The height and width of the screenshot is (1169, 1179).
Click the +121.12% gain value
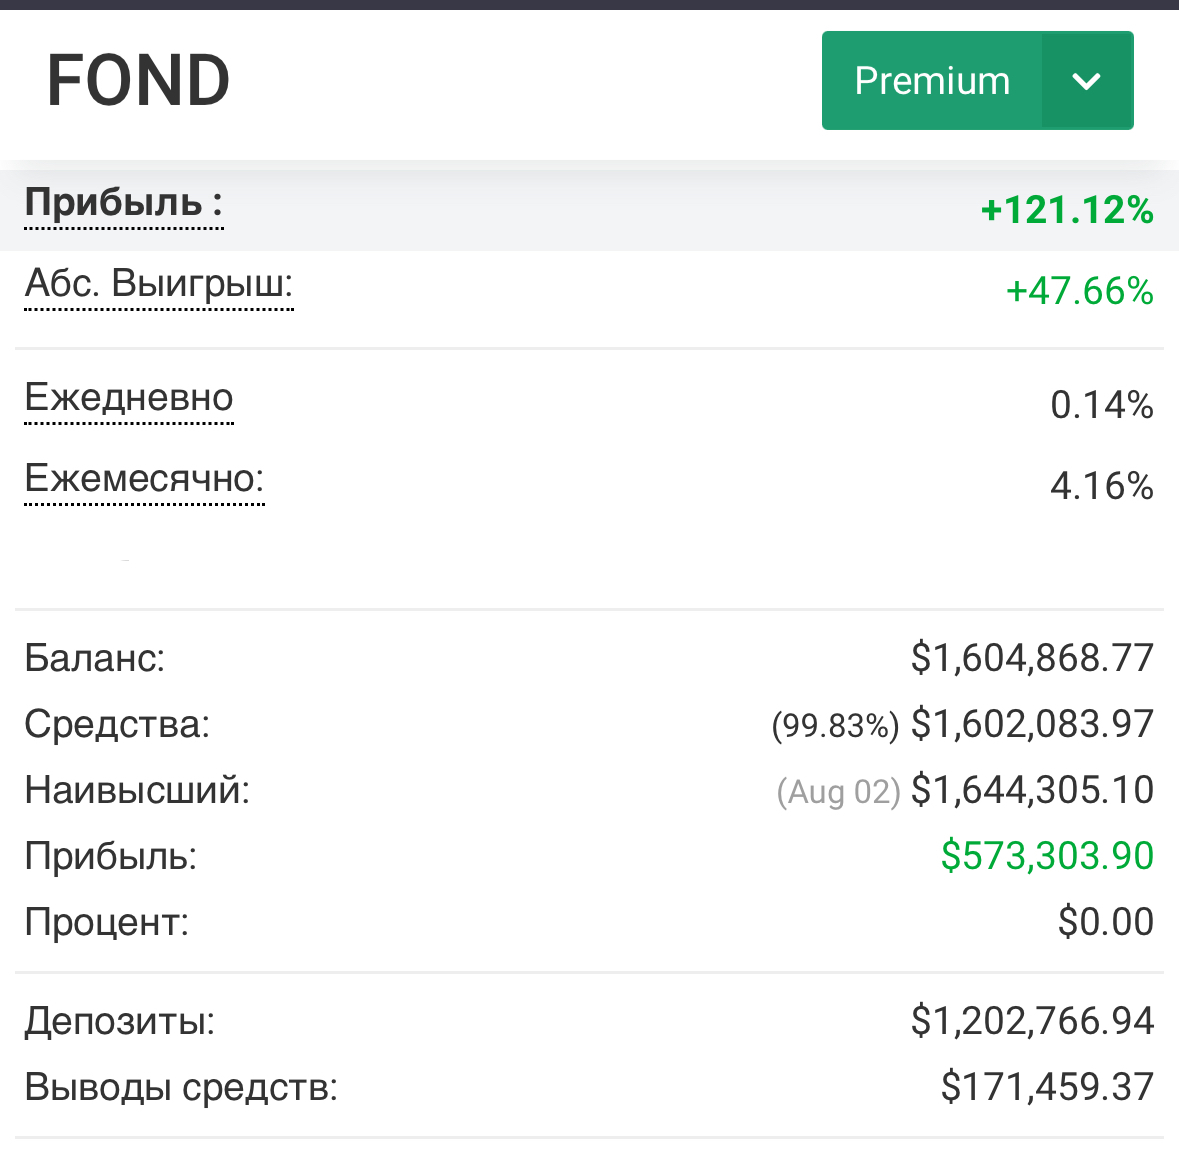click(x=1066, y=211)
